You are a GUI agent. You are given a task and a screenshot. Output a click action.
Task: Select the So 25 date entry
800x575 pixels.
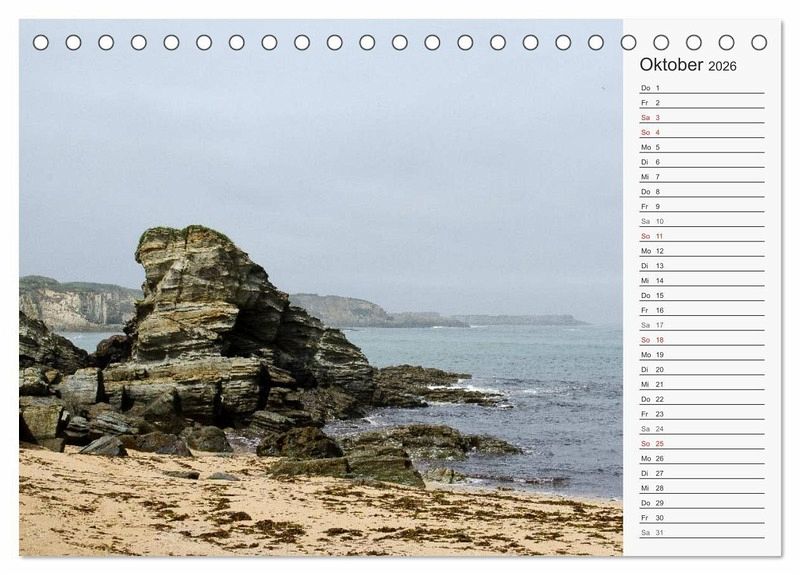pos(700,443)
